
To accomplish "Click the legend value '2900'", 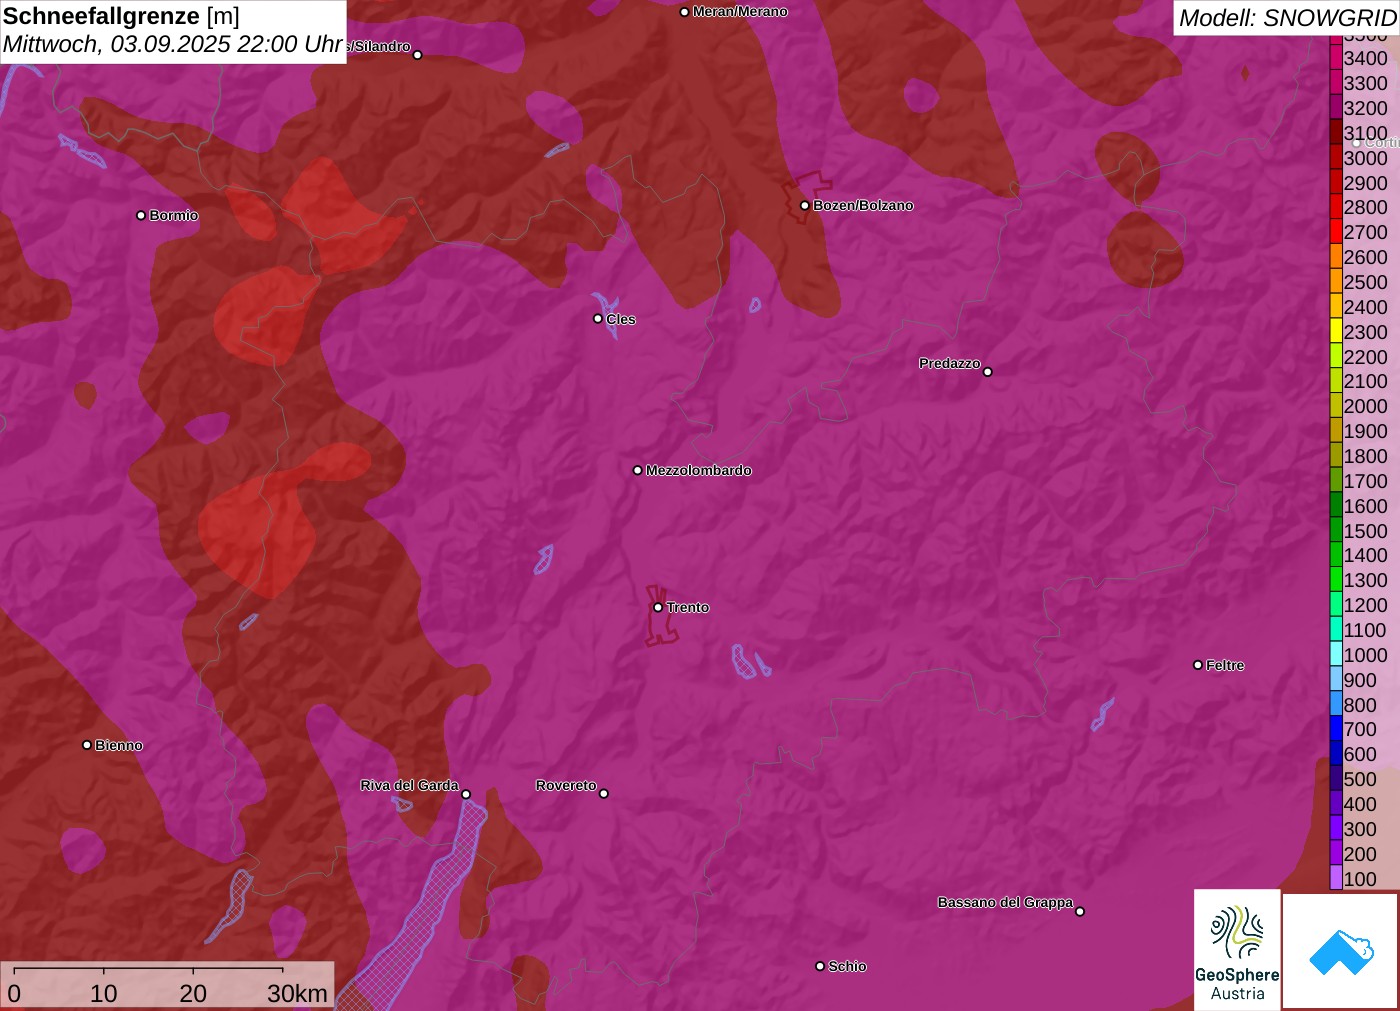I will pyautogui.click(x=1365, y=183).
